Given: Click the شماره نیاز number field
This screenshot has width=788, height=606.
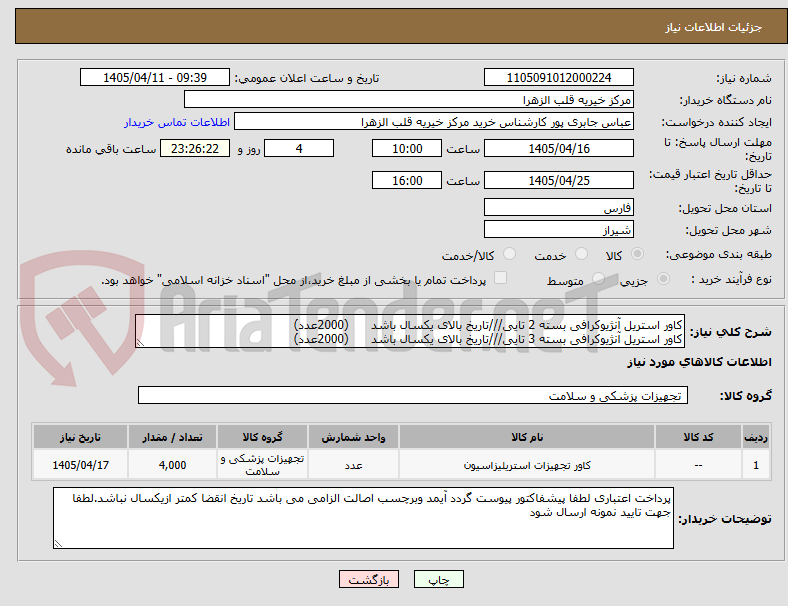Looking at the screenshot, I should pos(558,77).
